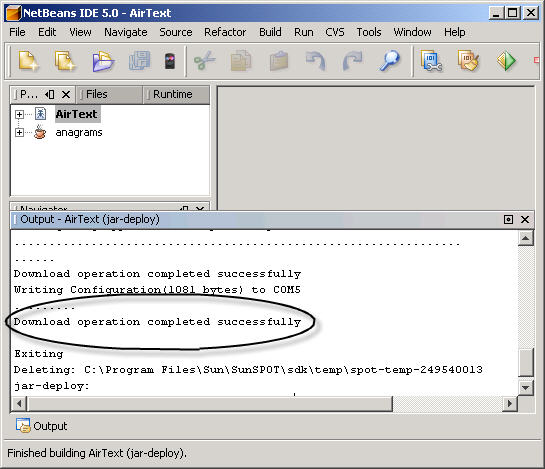
Task: Close the Output window panel
Action: coord(525,219)
